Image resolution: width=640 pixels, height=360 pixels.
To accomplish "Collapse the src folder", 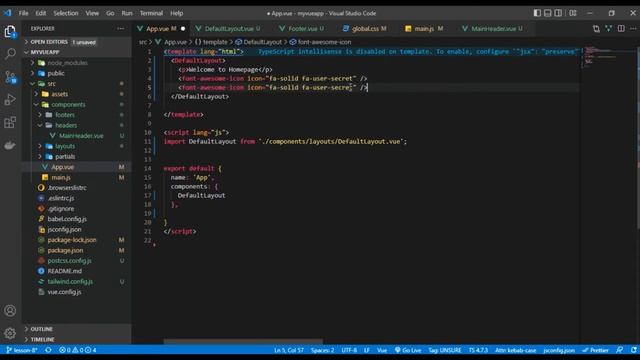I will pyautogui.click(x=77, y=84).
